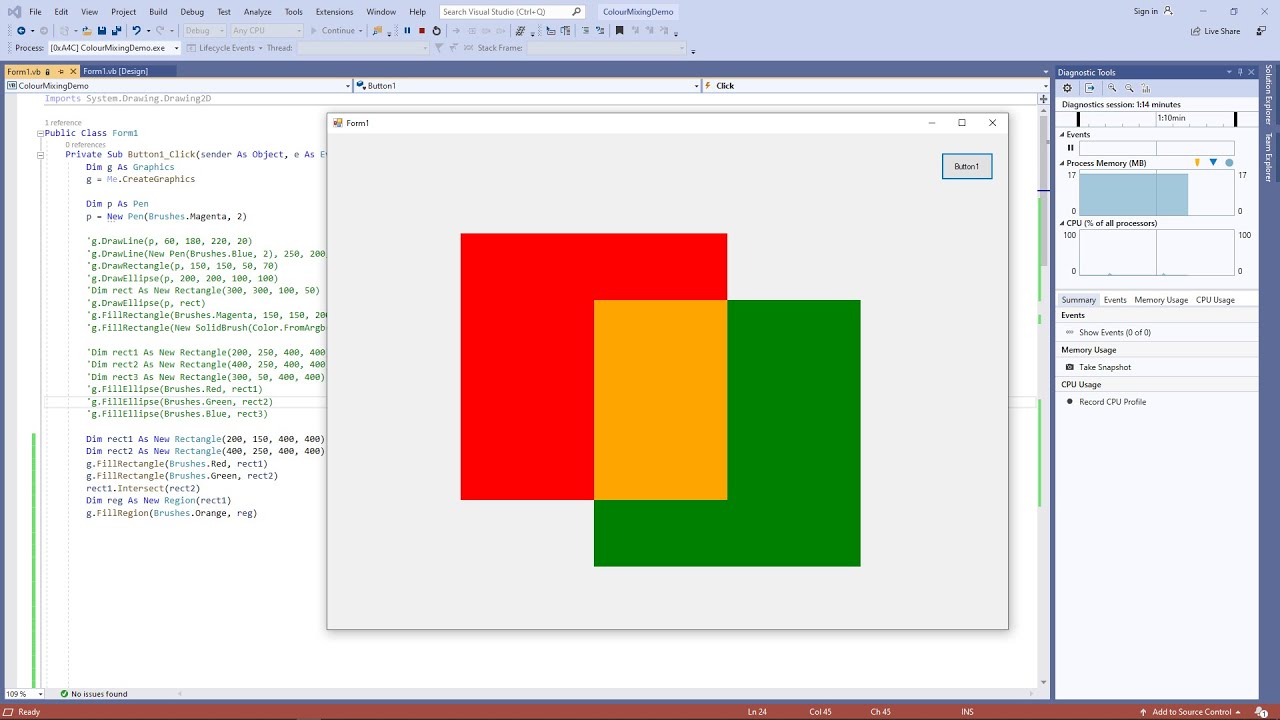Click Show Events in the Summary panel

coord(1117,331)
